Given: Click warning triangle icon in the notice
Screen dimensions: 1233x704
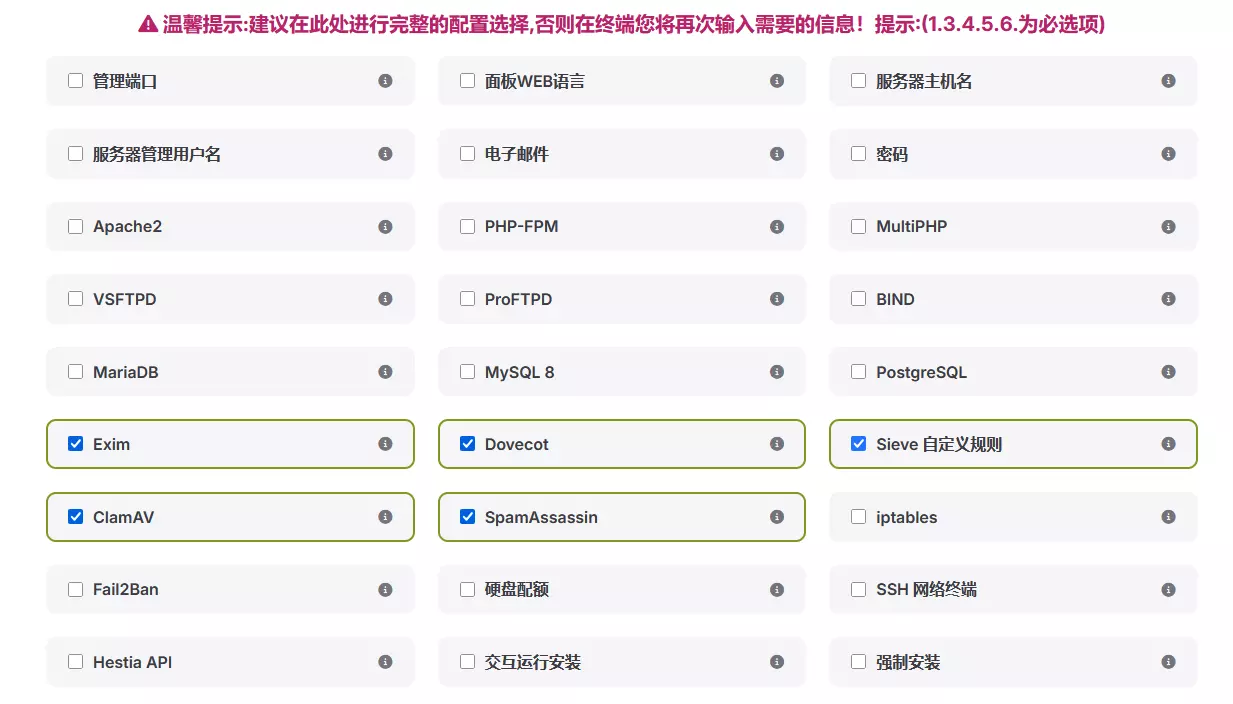Looking at the screenshot, I should point(148,25).
